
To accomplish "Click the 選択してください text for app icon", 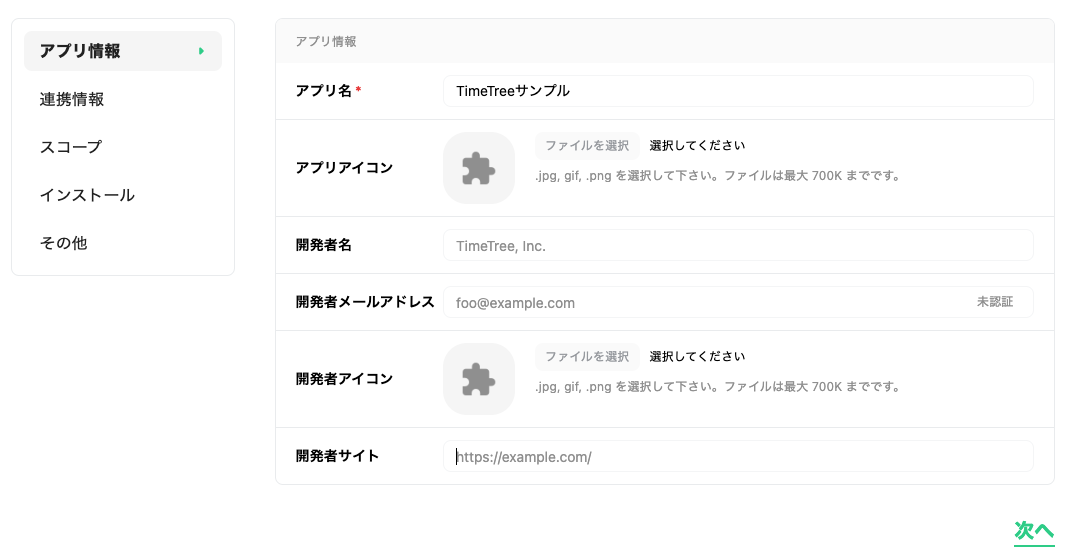I will (x=697, y=146).
